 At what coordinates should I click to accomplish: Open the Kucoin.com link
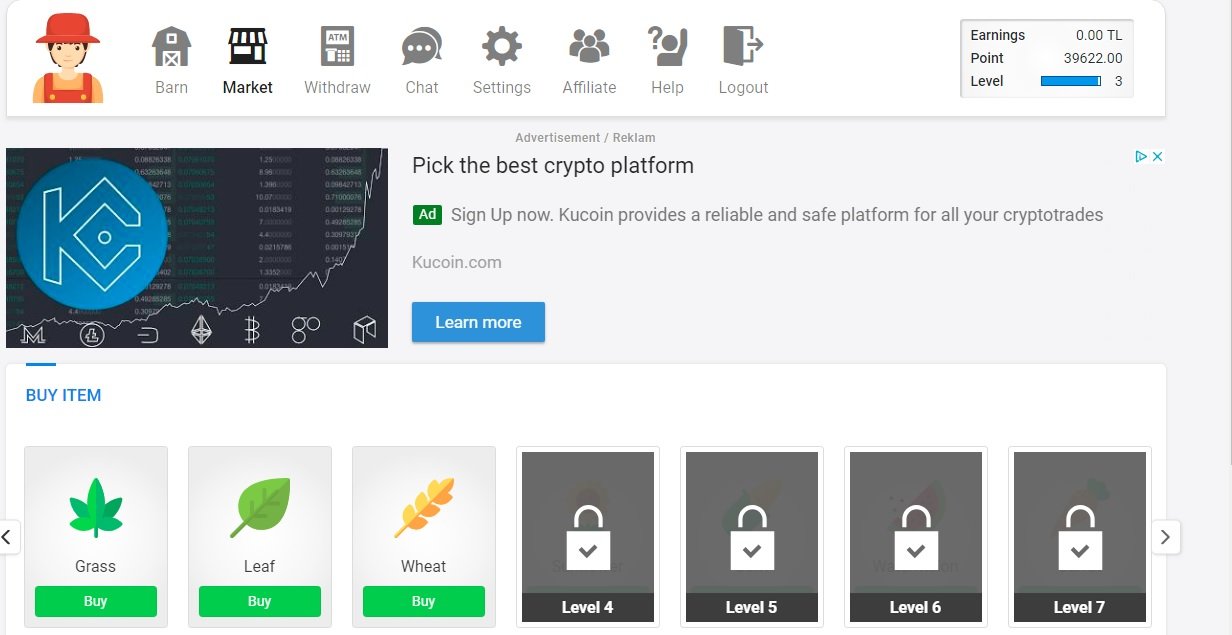point(457,262)
